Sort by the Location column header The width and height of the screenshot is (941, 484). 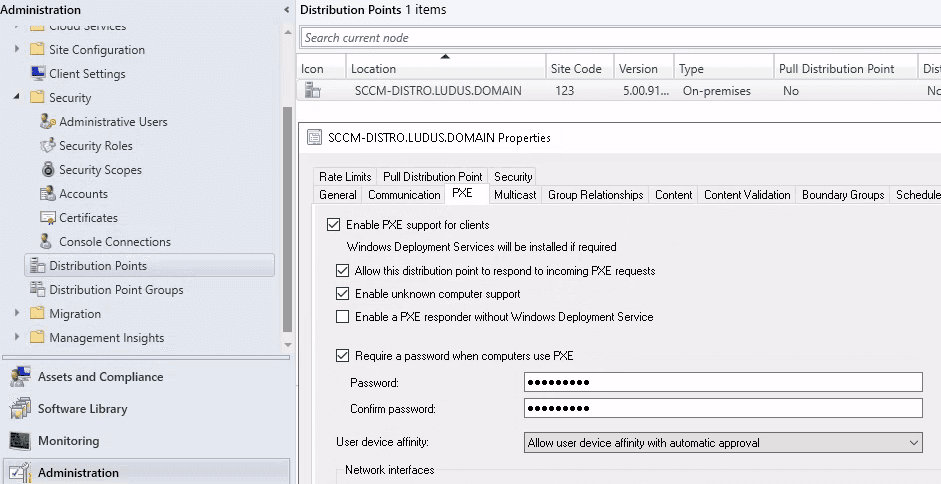click(445, 68)
